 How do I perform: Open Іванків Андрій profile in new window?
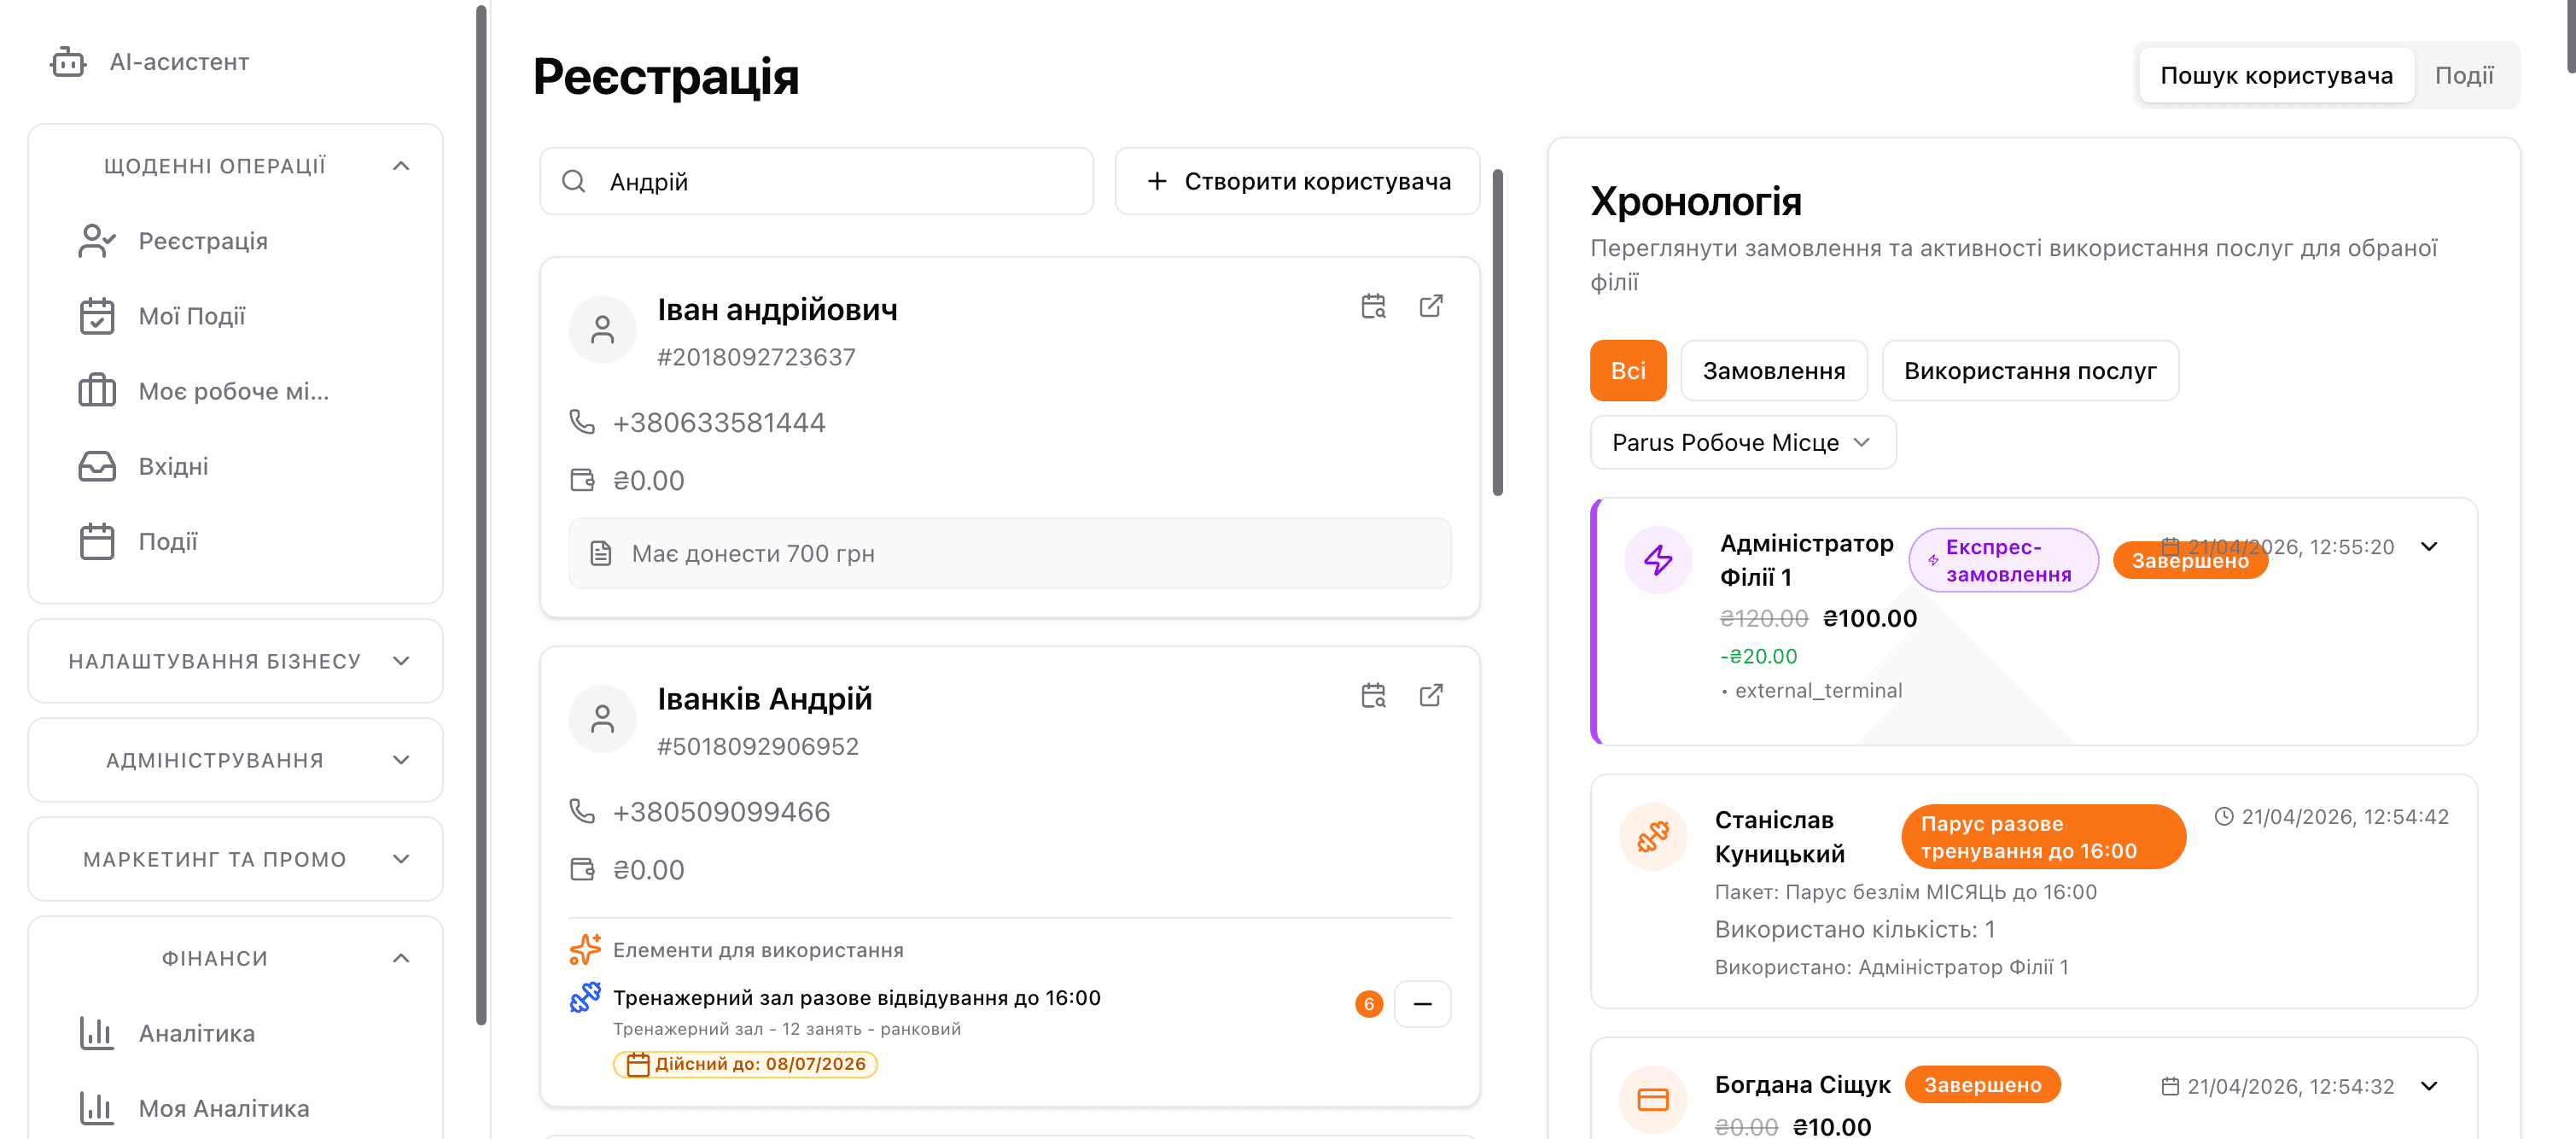point(1431,695)
